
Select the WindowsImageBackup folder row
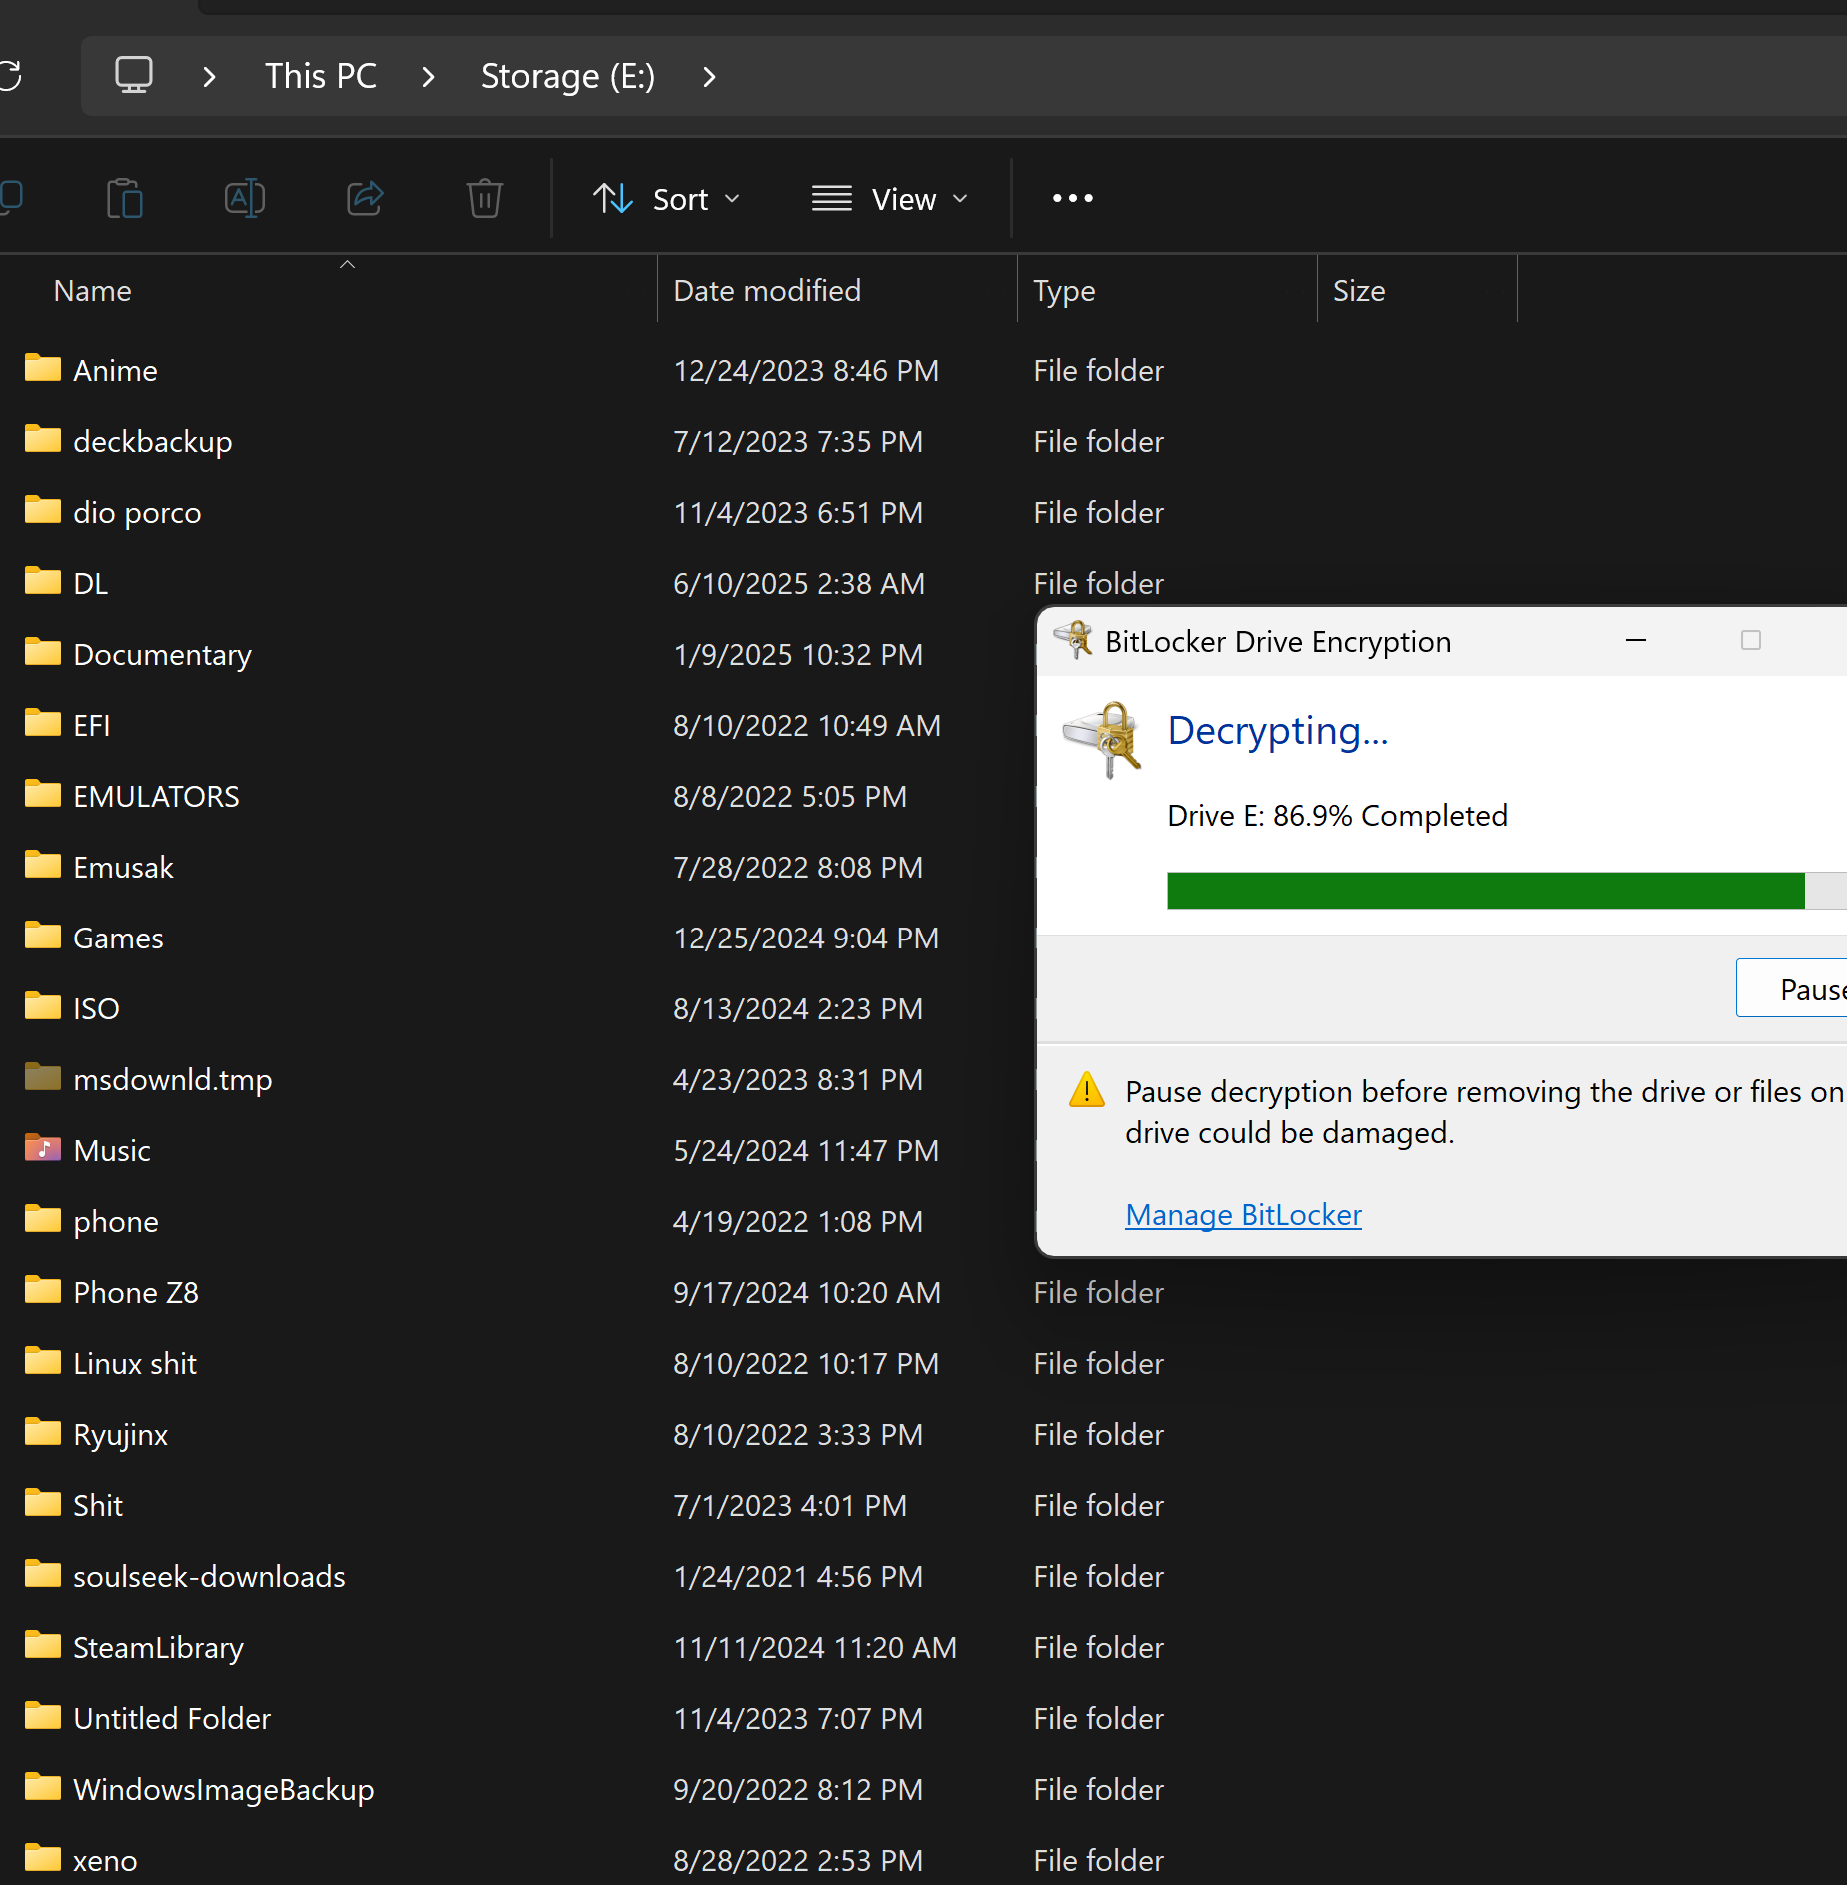[x=223, y=1789]
